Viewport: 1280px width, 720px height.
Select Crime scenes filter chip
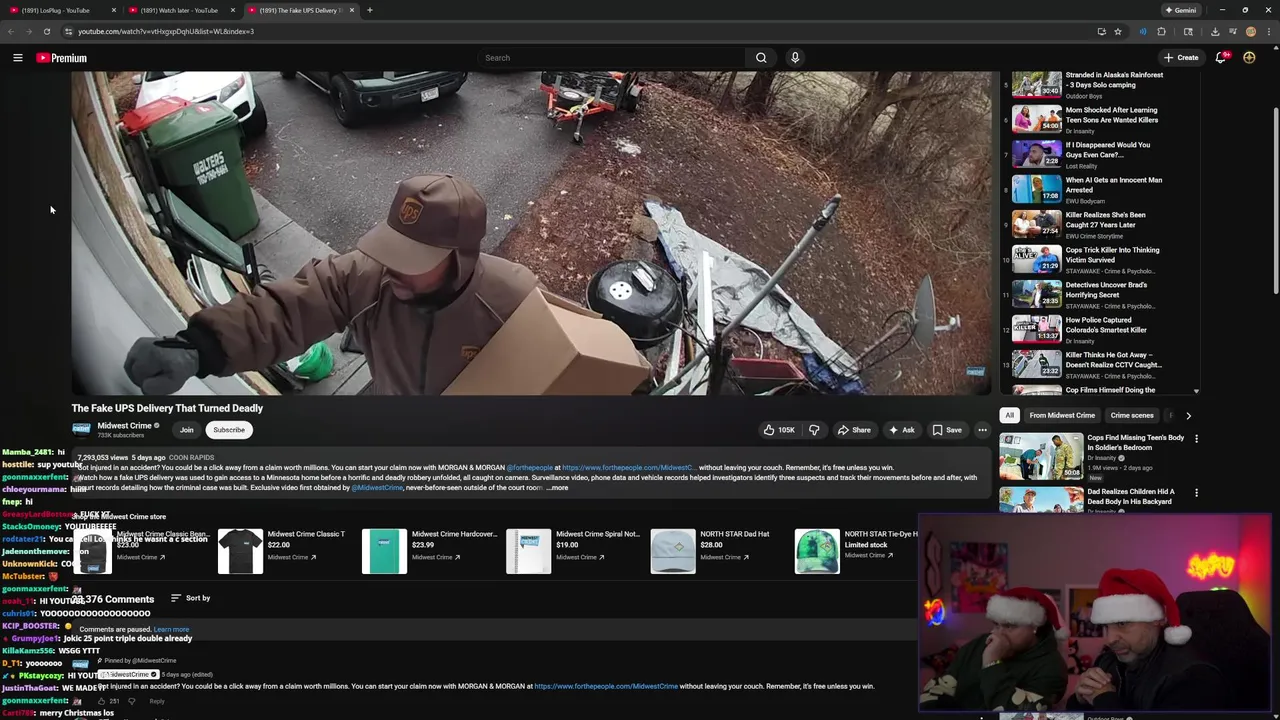pyautogui.click(x=1132, y=415)
